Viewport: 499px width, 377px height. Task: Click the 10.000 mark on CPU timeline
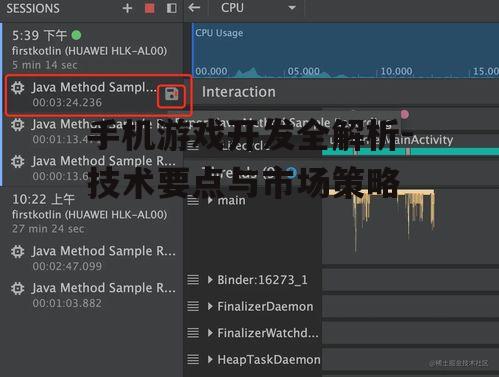[396, 71]
